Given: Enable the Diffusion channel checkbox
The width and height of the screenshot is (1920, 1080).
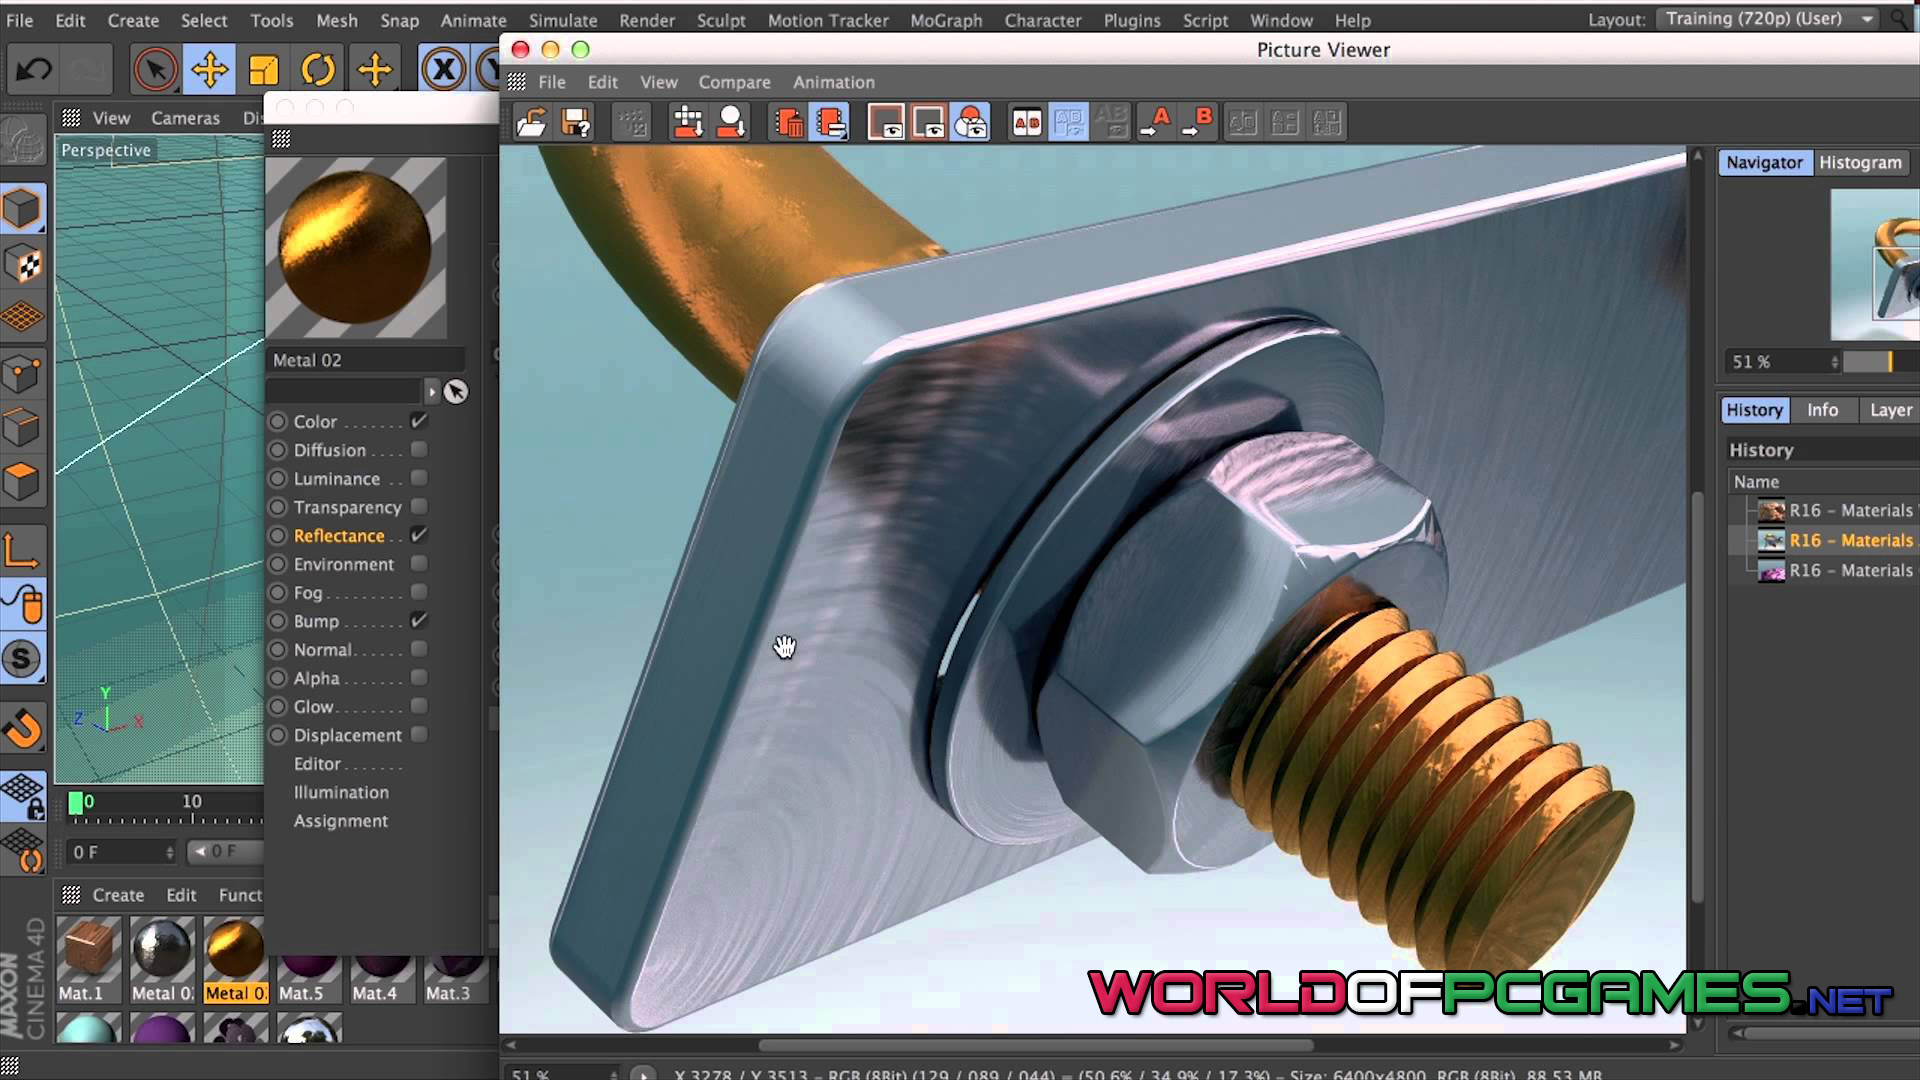Looking at the screenshot, I should 419,450.
